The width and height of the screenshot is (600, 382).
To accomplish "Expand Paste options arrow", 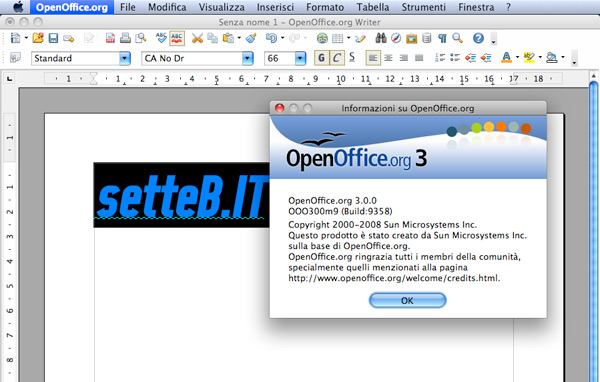I will (239, 38).
